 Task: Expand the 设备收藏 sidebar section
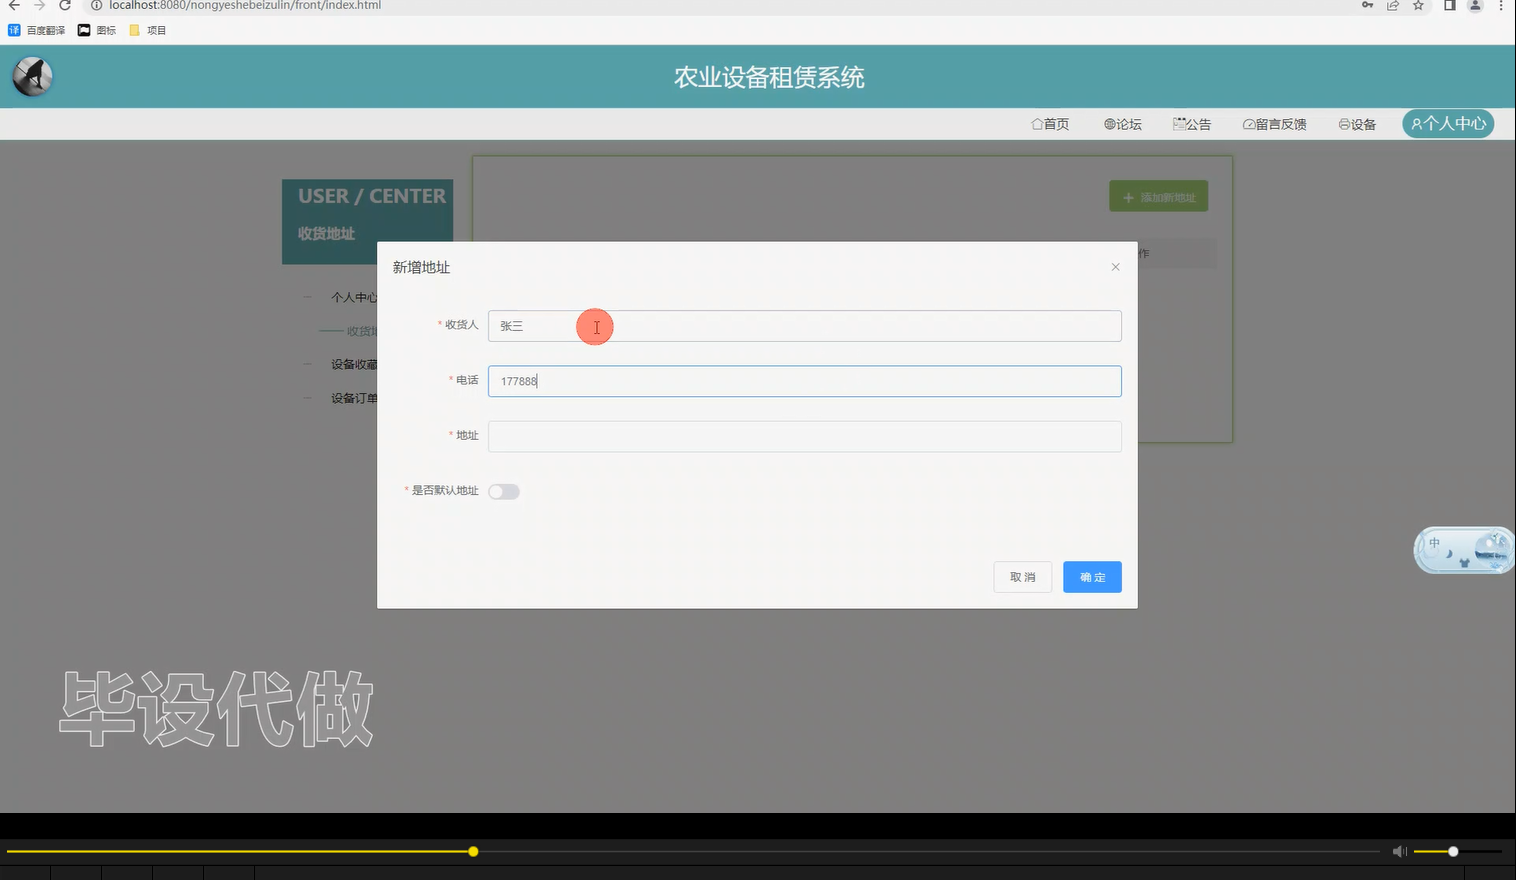352,363
